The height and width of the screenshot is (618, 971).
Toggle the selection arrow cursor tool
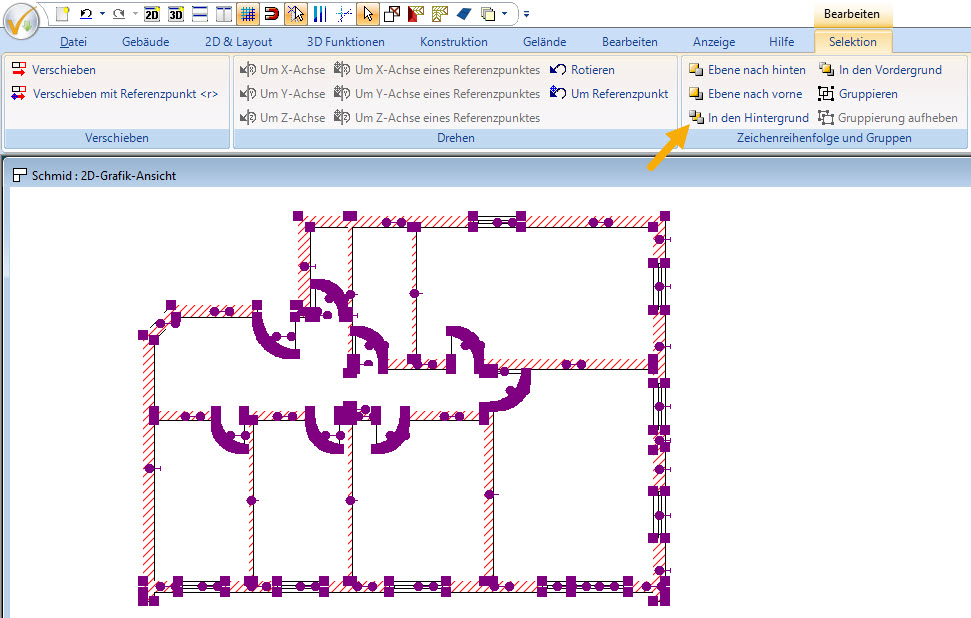click(368, 14)
